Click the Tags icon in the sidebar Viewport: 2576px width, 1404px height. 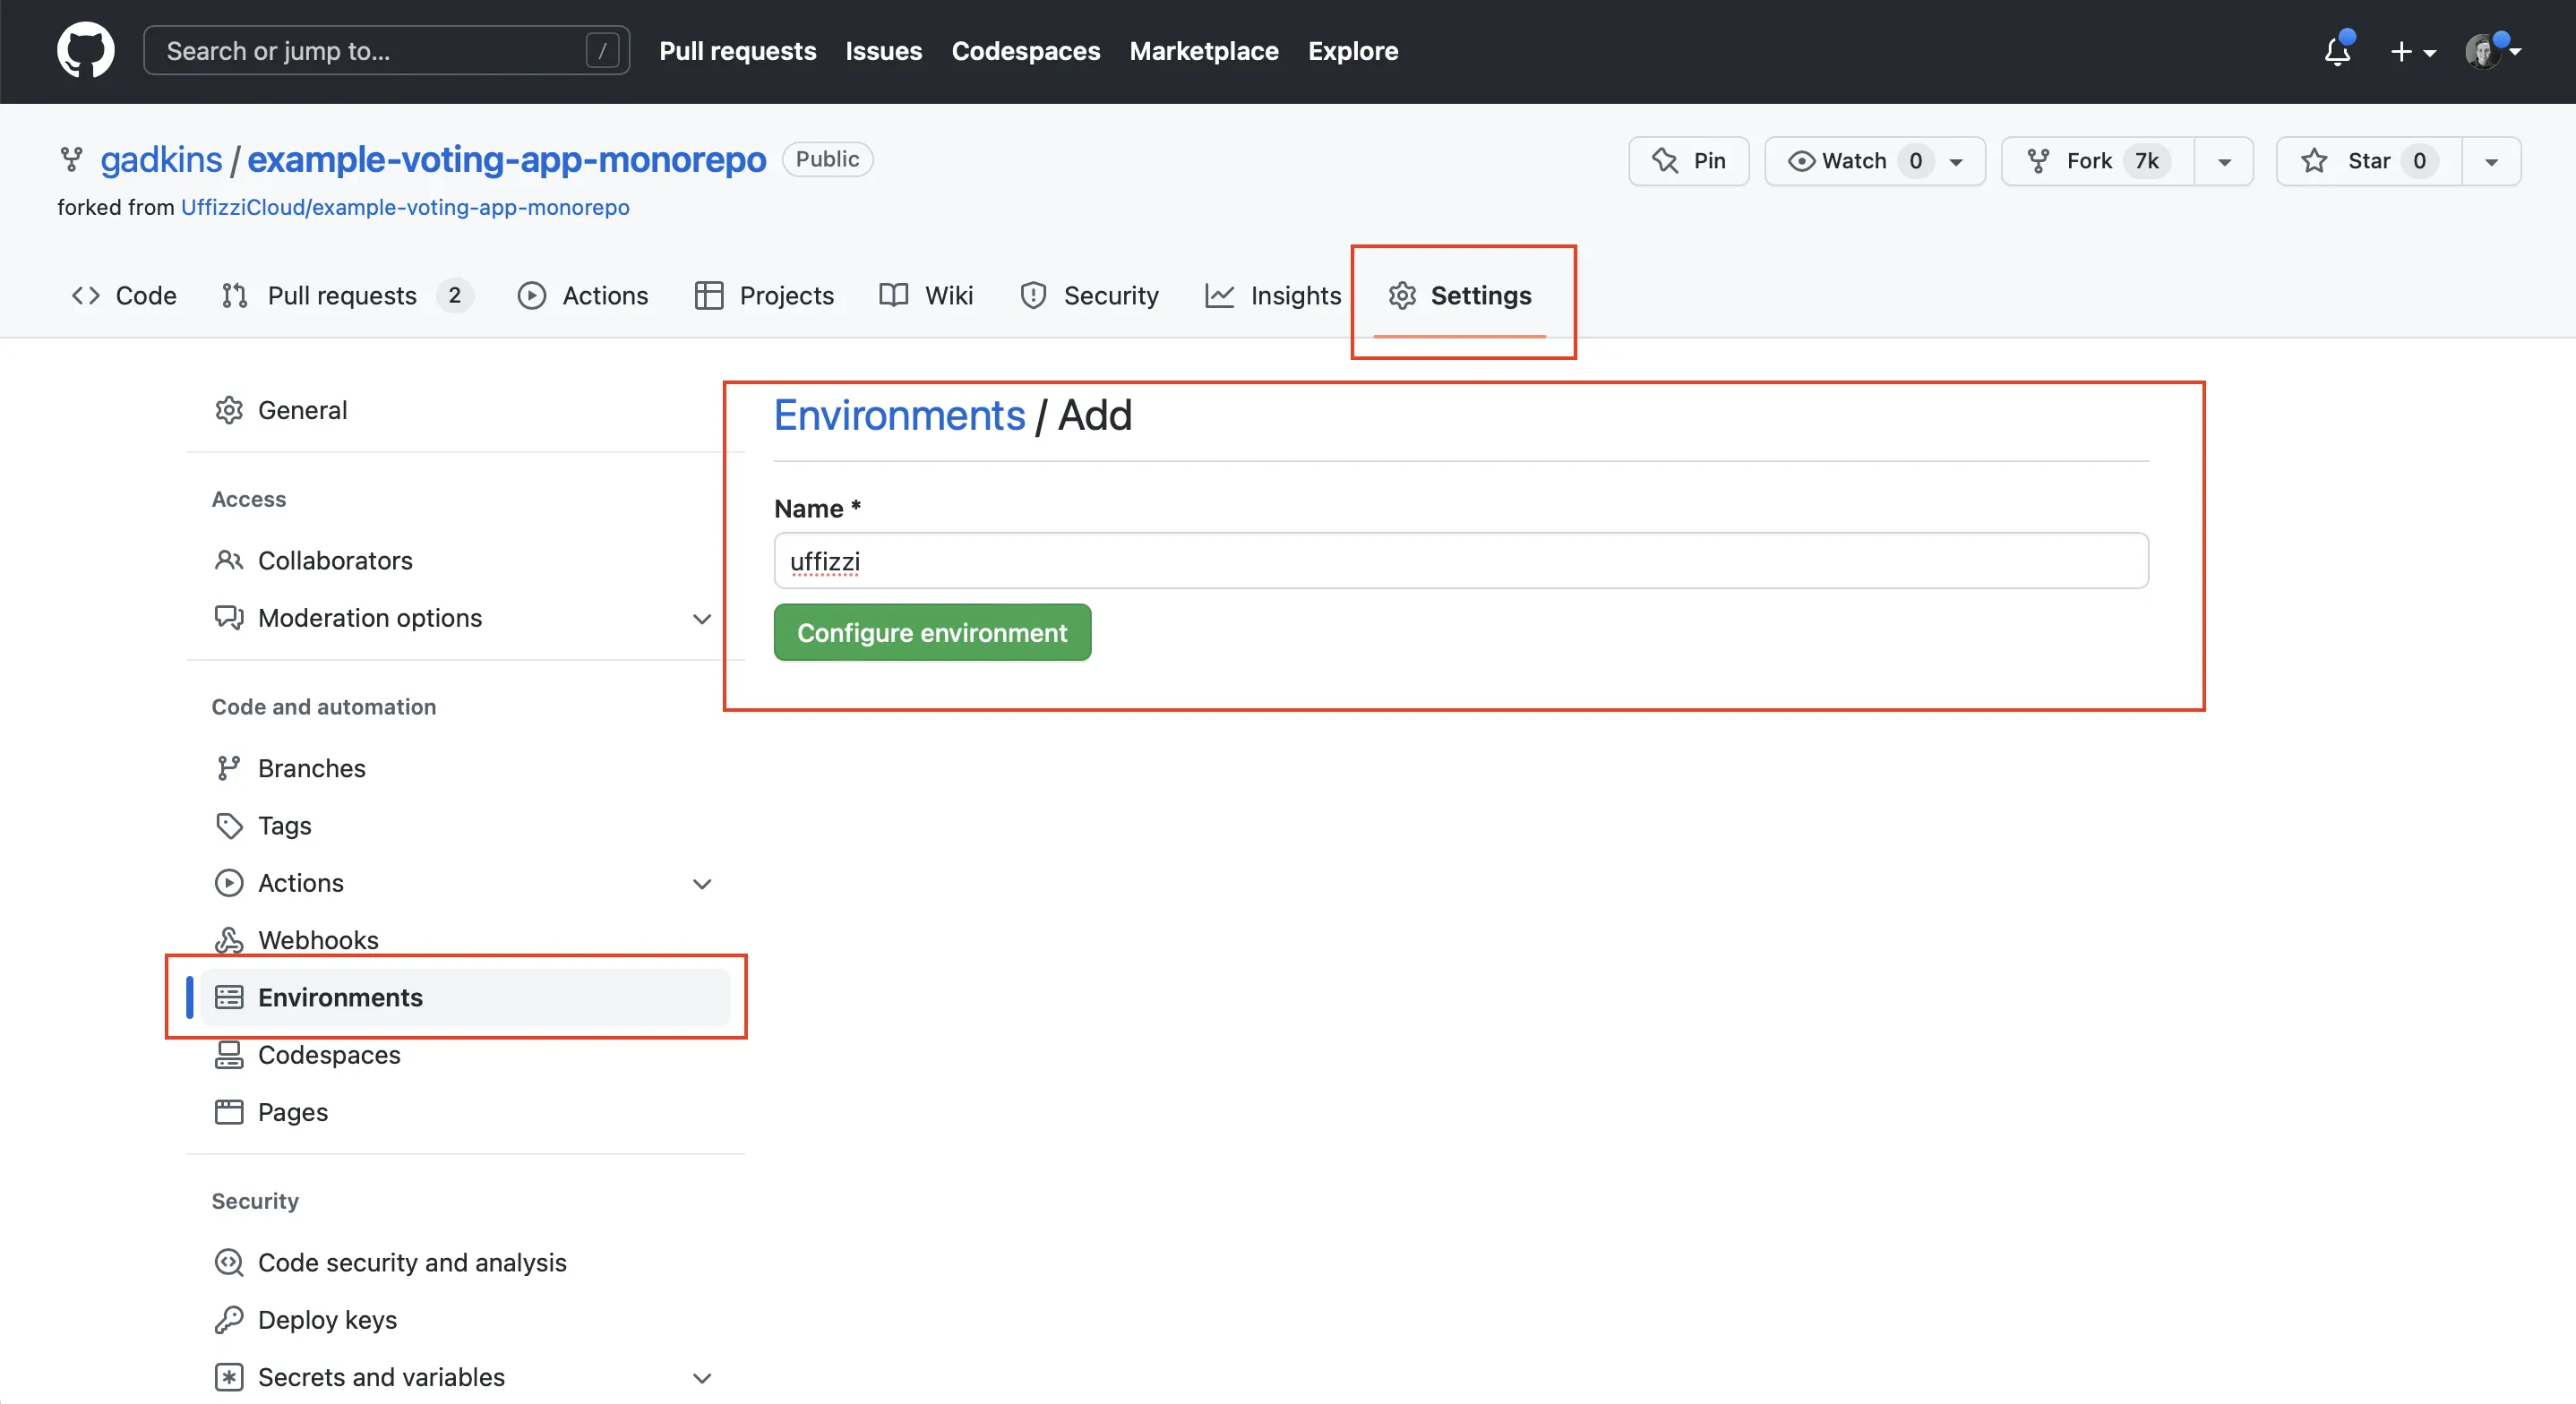tap(229, 825)
